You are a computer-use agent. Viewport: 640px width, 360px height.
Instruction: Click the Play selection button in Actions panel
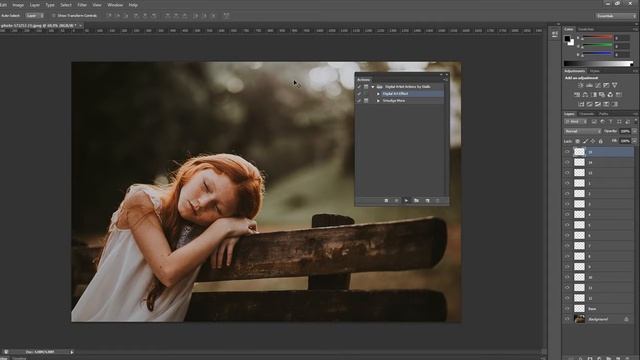coord(406,200)
